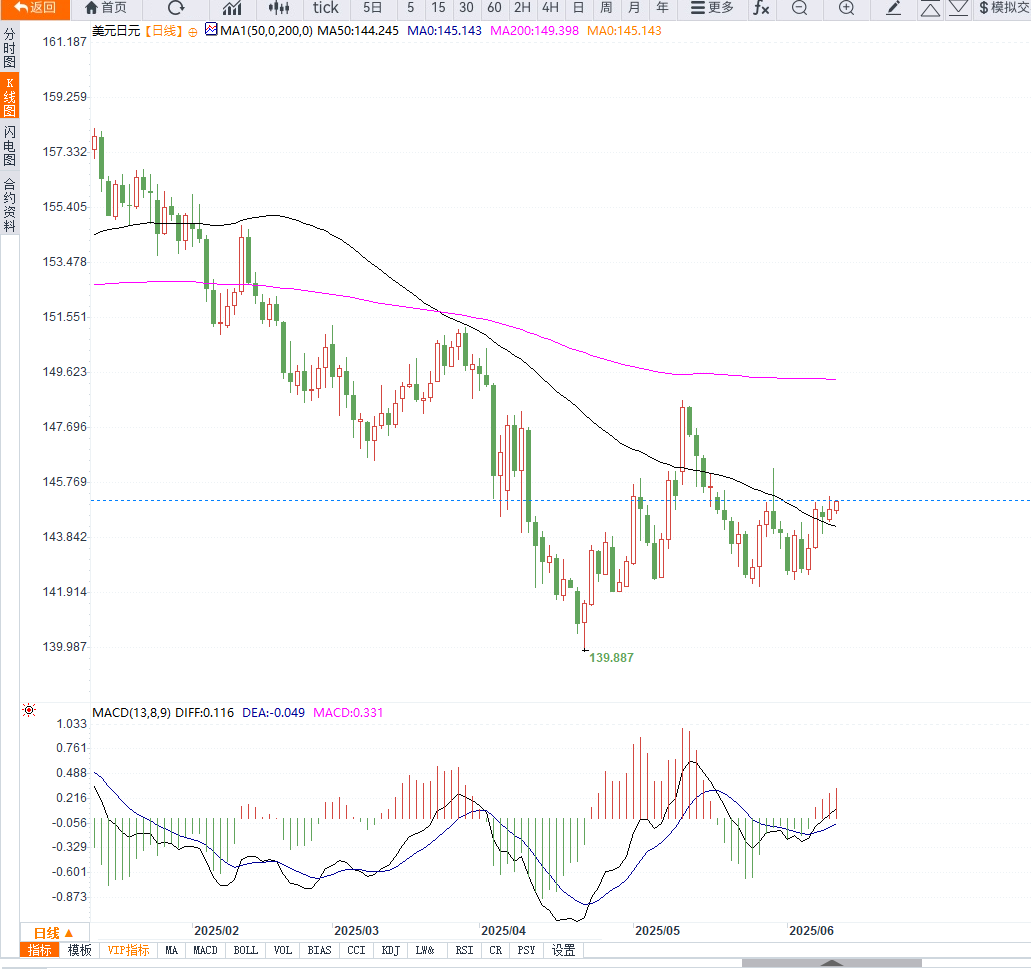Screen dimensions: 1031x969
Task: Select the 指标 bottom tab
Action: [39, 951]
